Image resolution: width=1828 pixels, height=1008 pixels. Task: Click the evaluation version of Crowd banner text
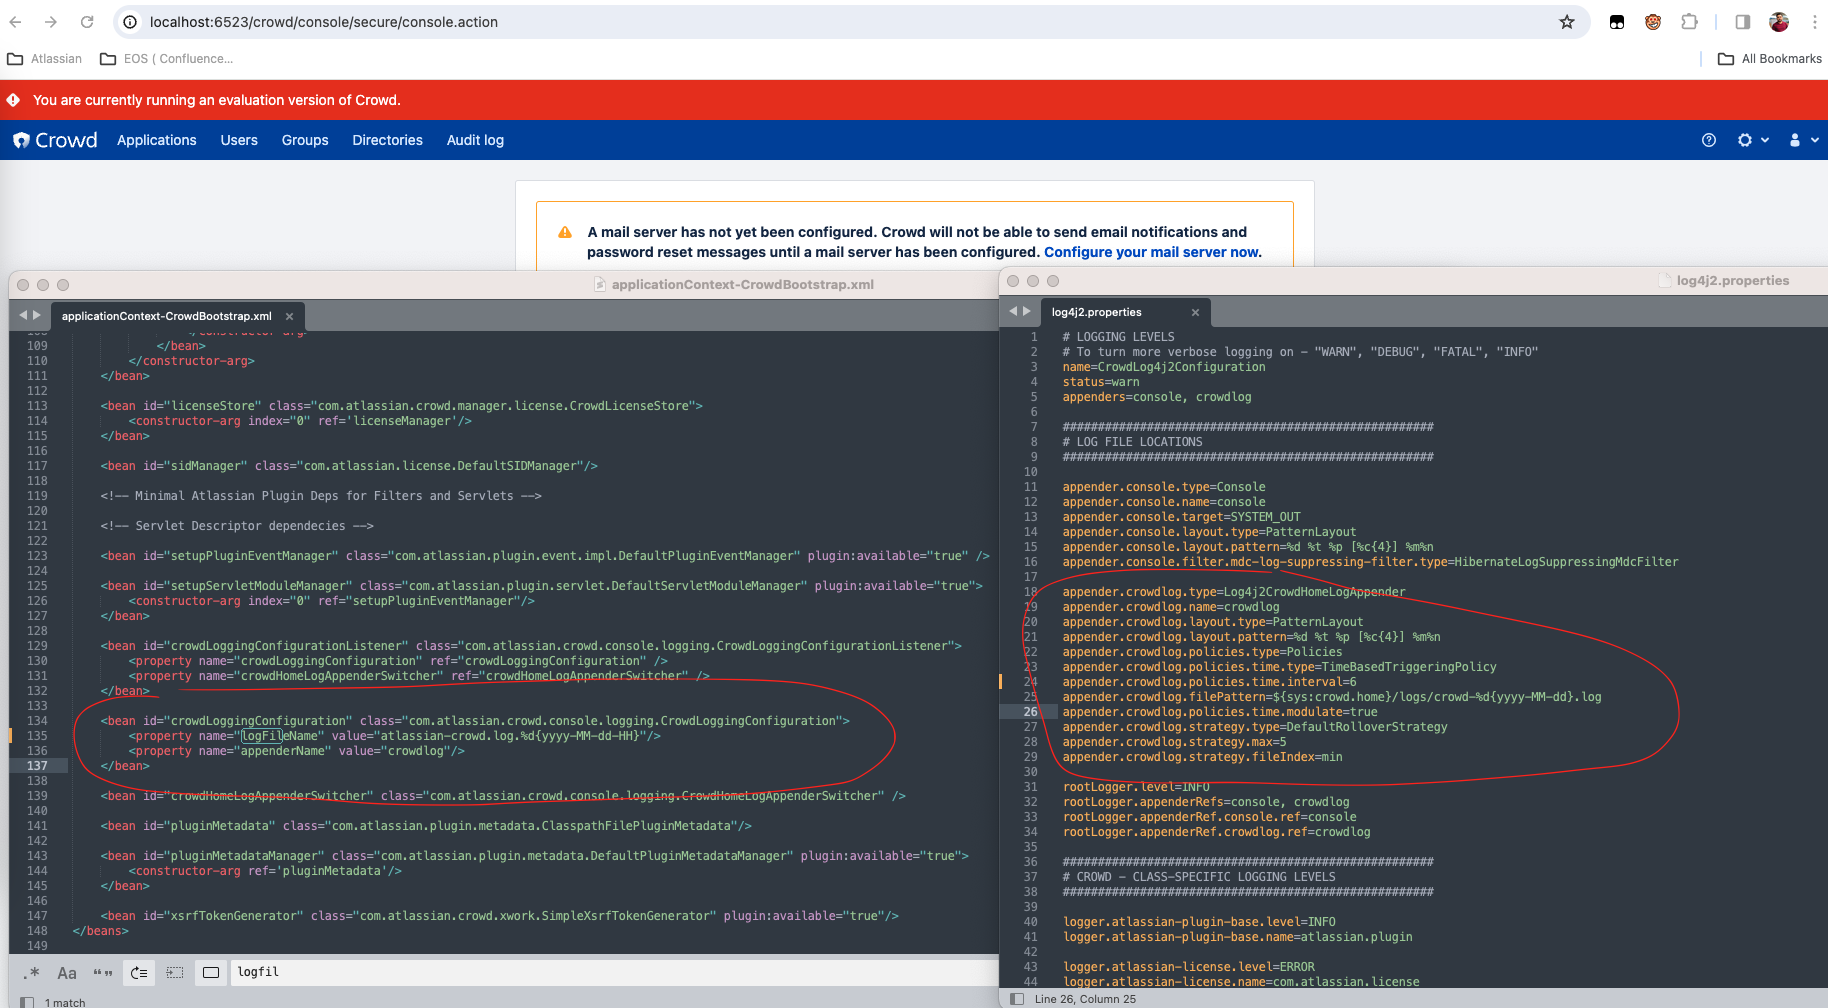(x=217, y=100)
